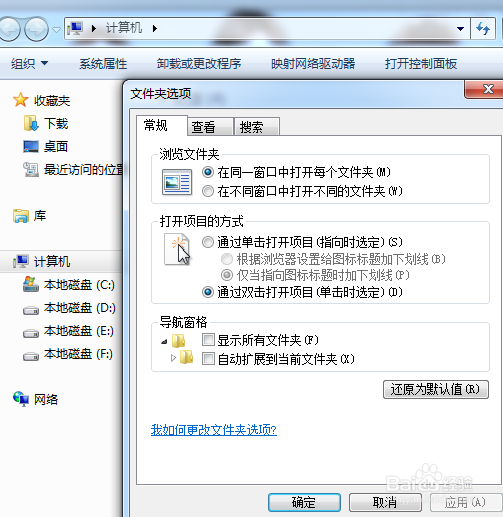
Task: Click 映射网络驱动器 in the toolbar
Action: pyautogui.click(x=313, y=63)
